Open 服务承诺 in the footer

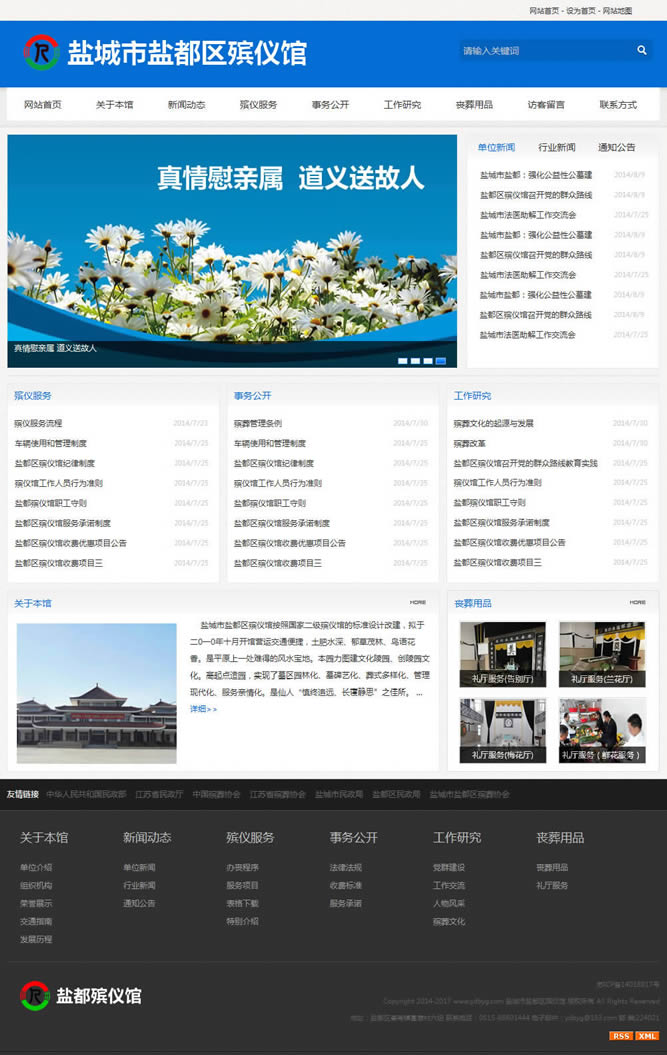[345, 903]
